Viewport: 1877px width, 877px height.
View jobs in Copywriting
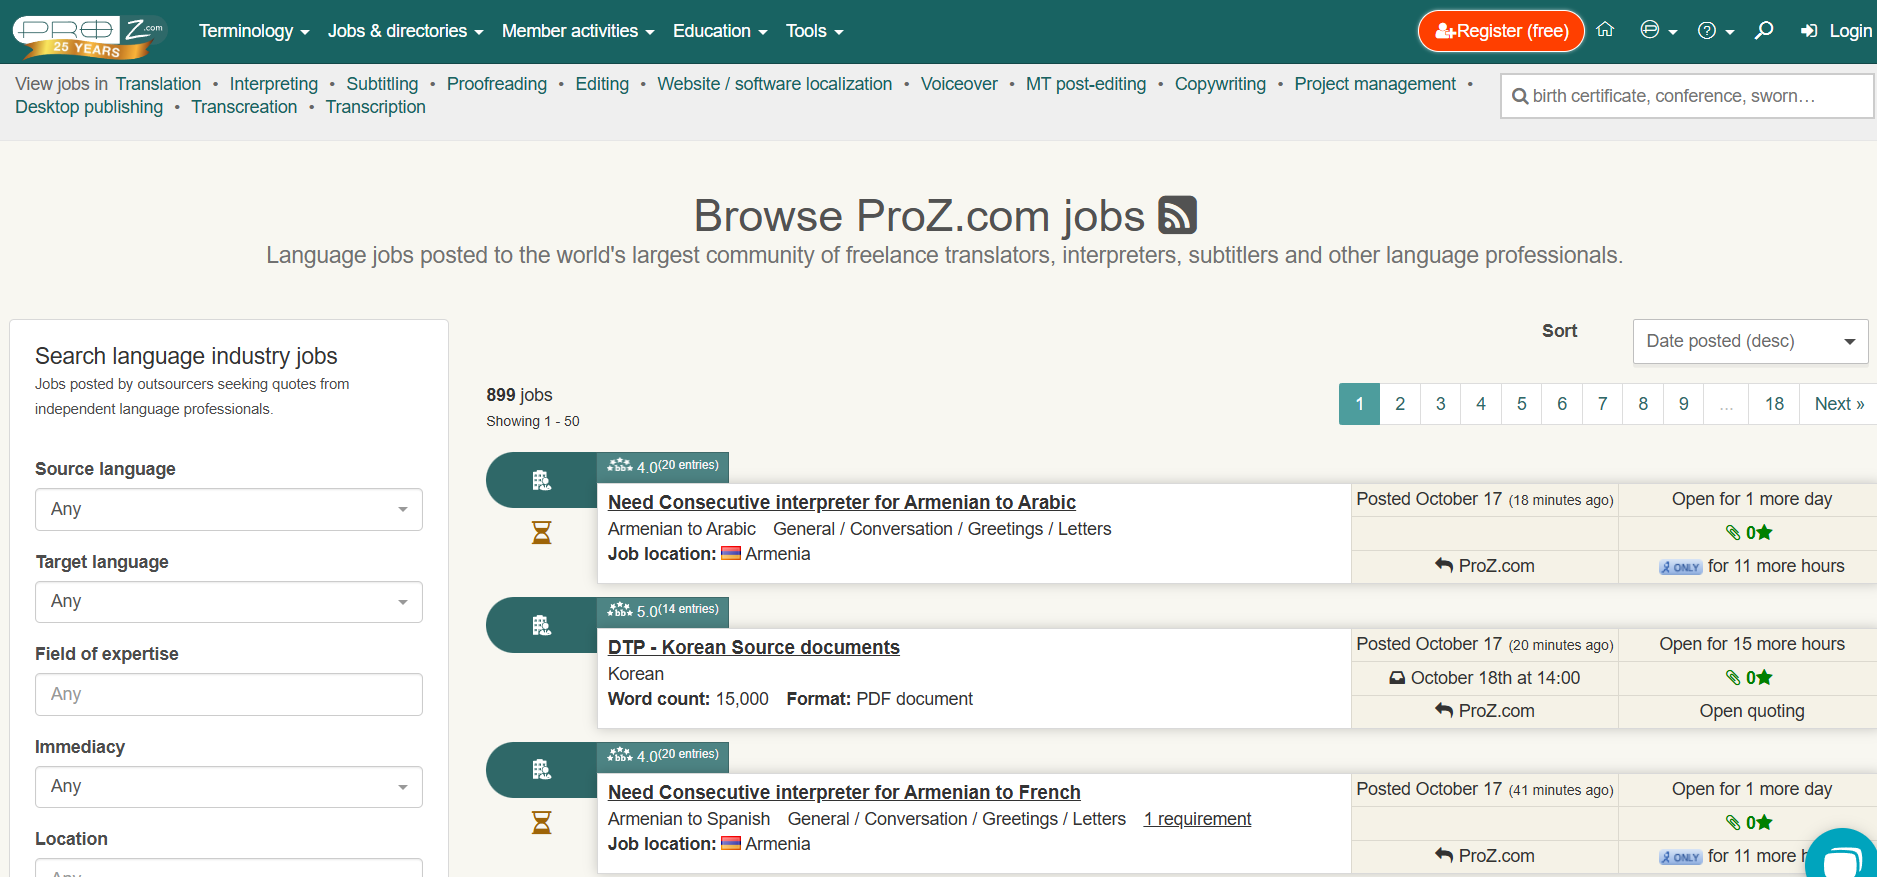(x=1220, y=84)
